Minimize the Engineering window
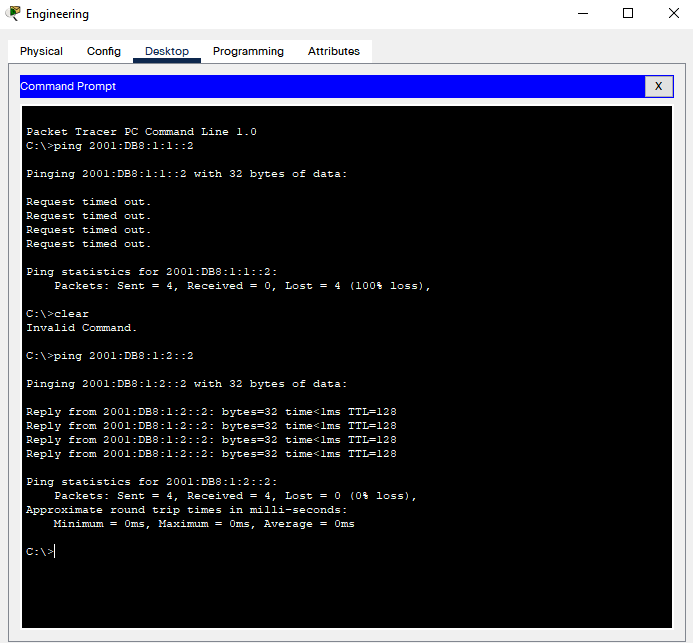This screenshot has height=643, width=693. point(583,13)
